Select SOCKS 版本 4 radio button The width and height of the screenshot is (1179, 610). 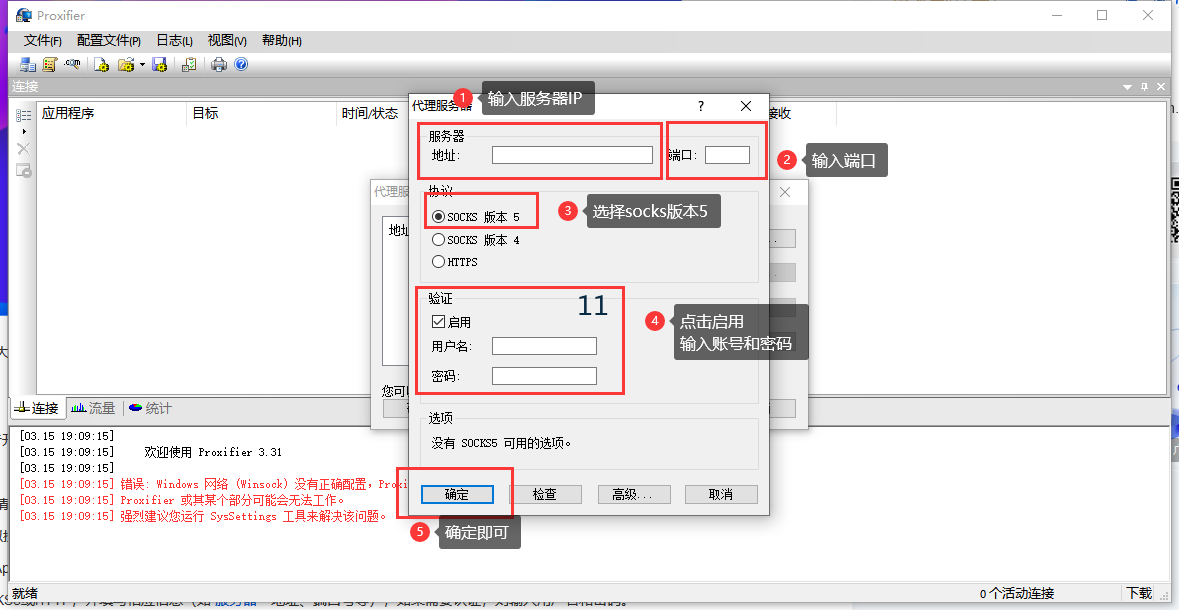point(438,240)
